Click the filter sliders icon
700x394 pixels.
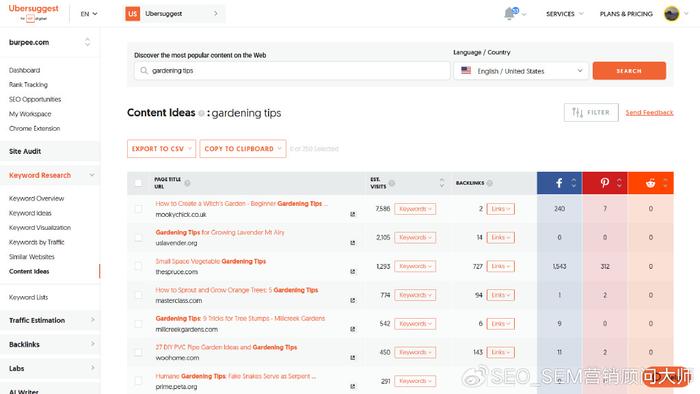pos(577,112)
